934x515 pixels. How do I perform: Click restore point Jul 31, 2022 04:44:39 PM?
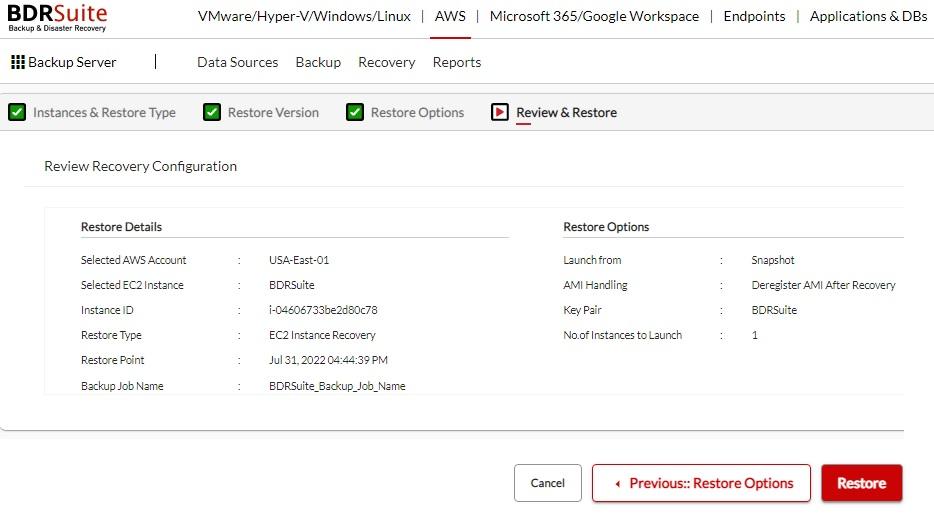coord(328,360)
